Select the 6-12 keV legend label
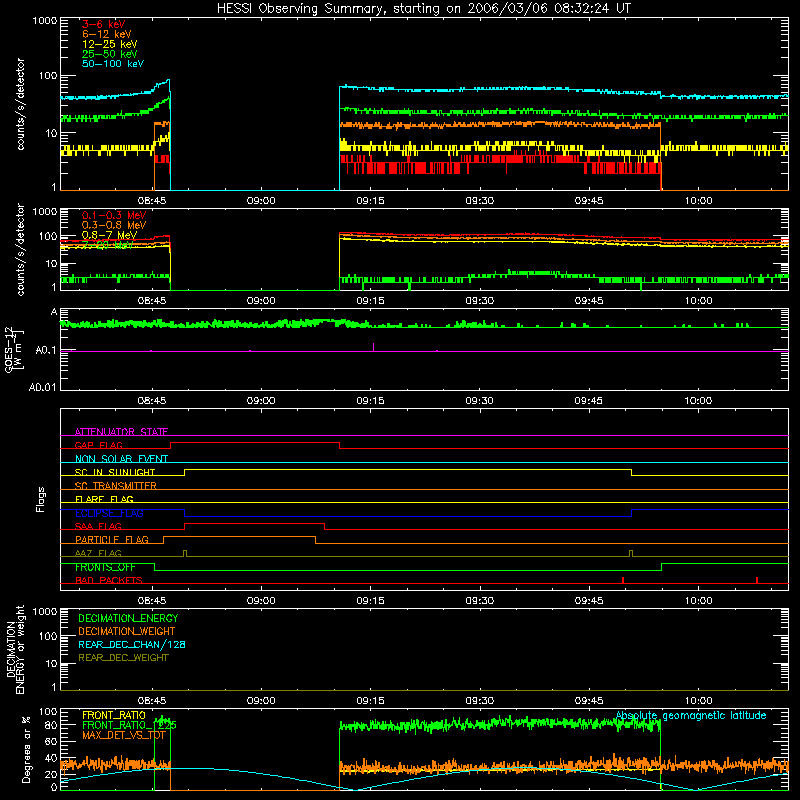Screen dimensions: 800x800 107,34
